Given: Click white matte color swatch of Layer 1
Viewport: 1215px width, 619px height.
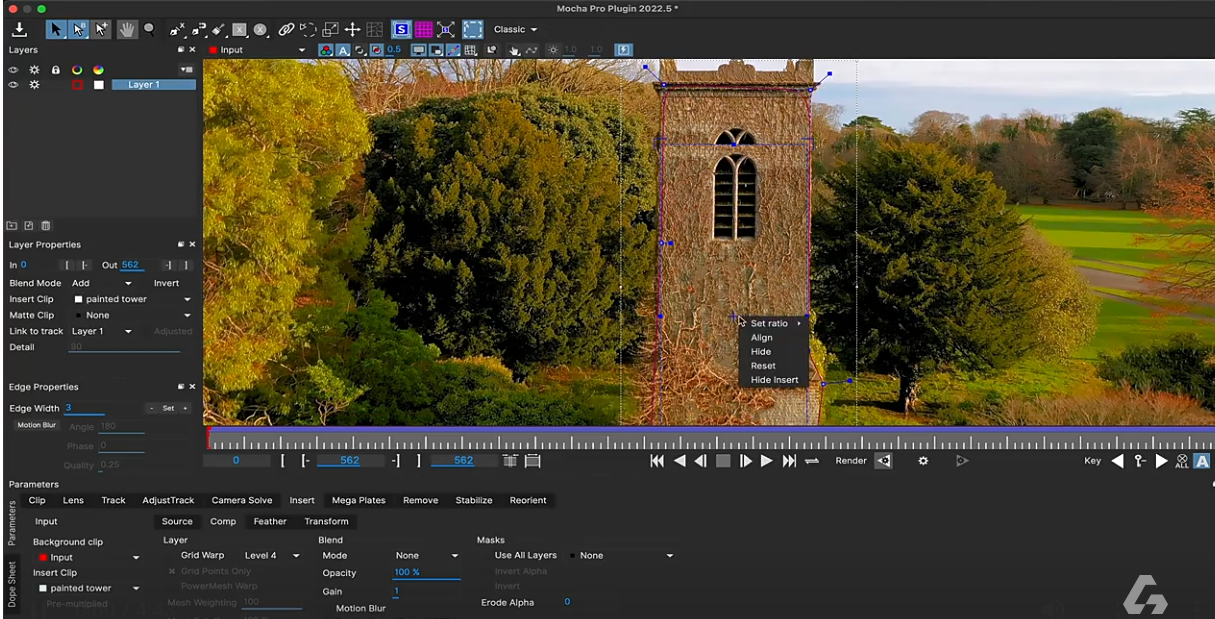Looking at the screenshot, I should click(x=98, y=85).
